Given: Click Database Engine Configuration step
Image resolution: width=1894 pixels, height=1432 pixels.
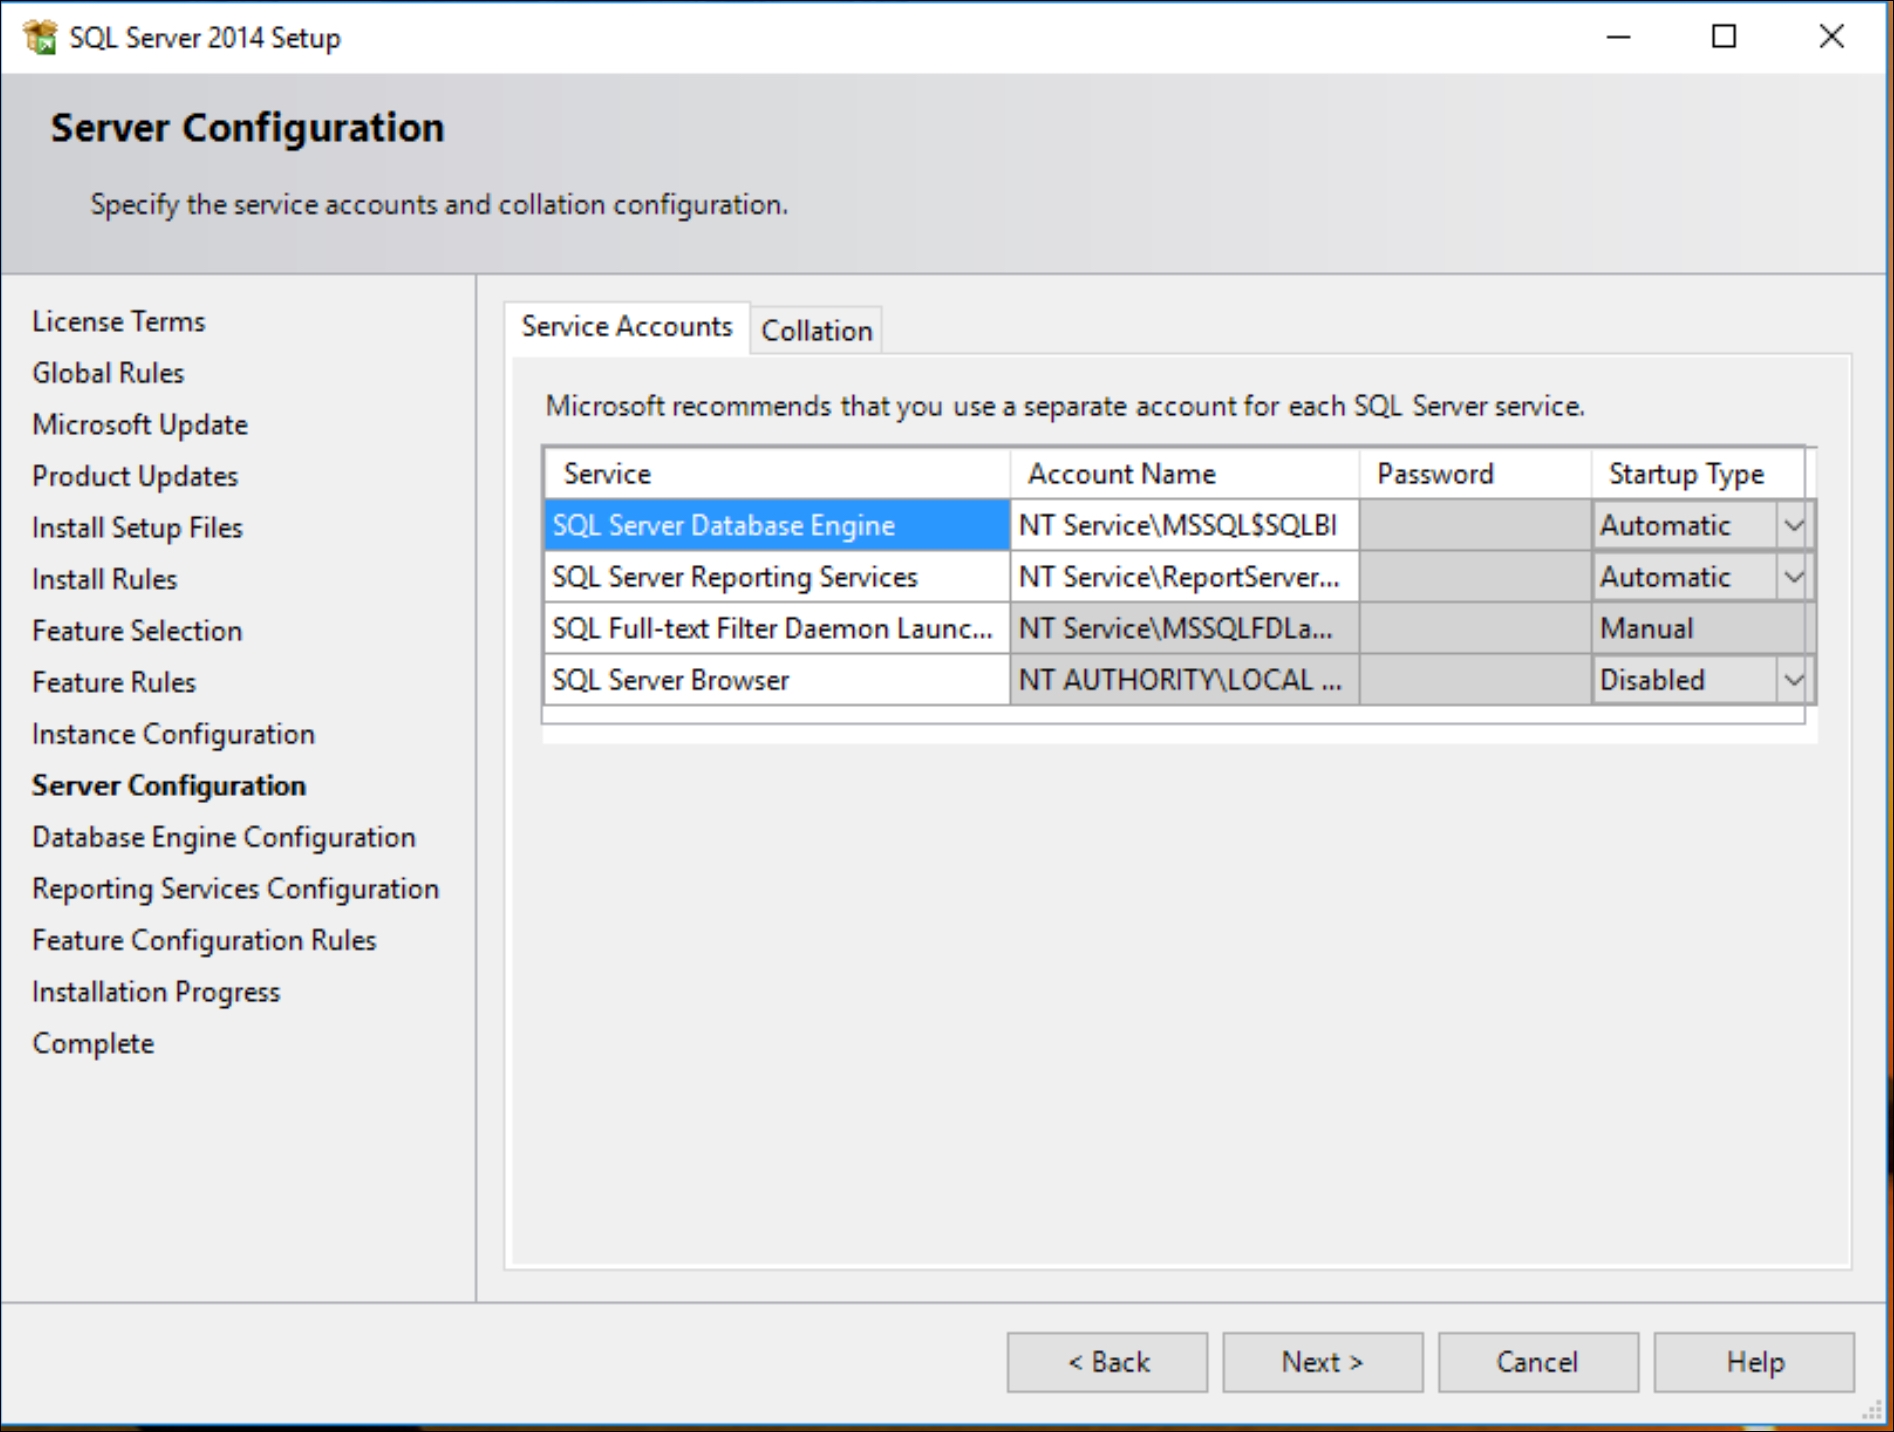Looking at the screenshot, I should [x=224, y=837].
